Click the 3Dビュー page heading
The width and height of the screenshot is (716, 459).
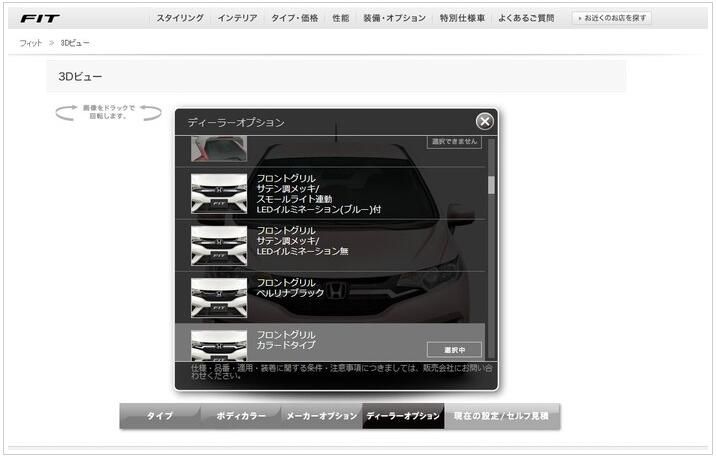pyautogui.click(x=80, y=76)
